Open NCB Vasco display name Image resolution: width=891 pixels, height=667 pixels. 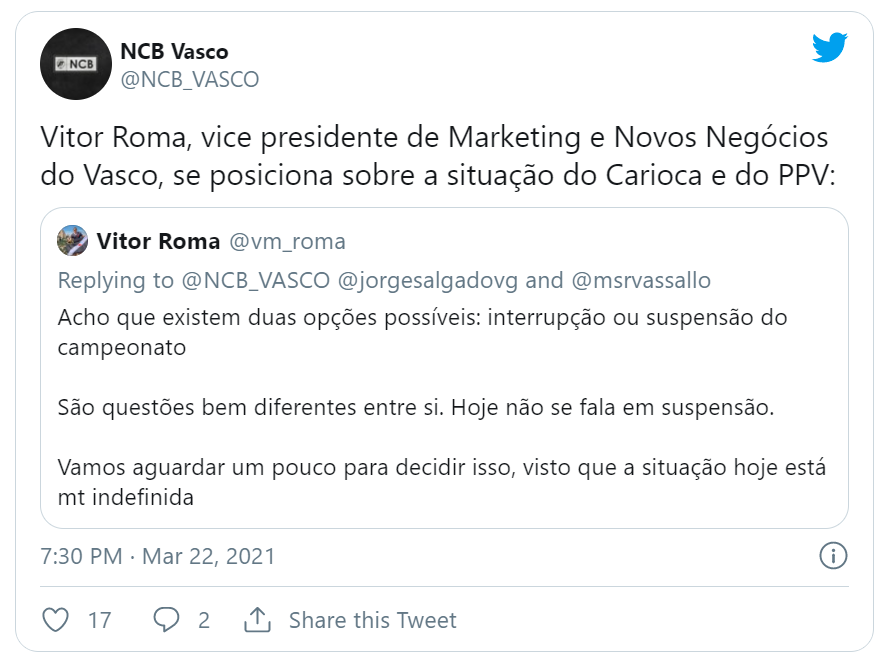174,51
